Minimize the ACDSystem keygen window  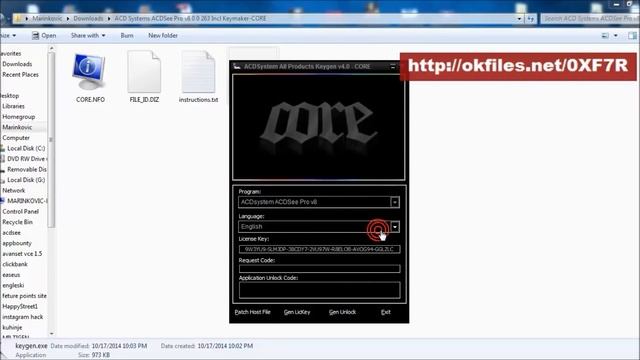coord(393,67)
